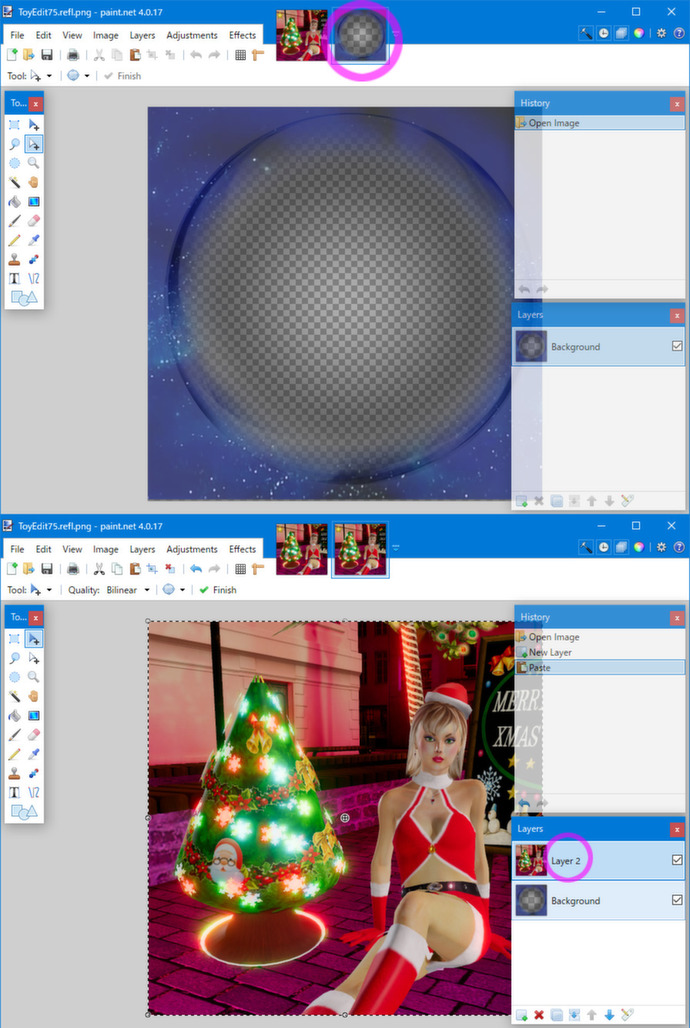The height and width of the screenshot is (1028, 690).
Task: Click Undo arrow in Christmas scene window toolbar
Action: coord(195,569)
